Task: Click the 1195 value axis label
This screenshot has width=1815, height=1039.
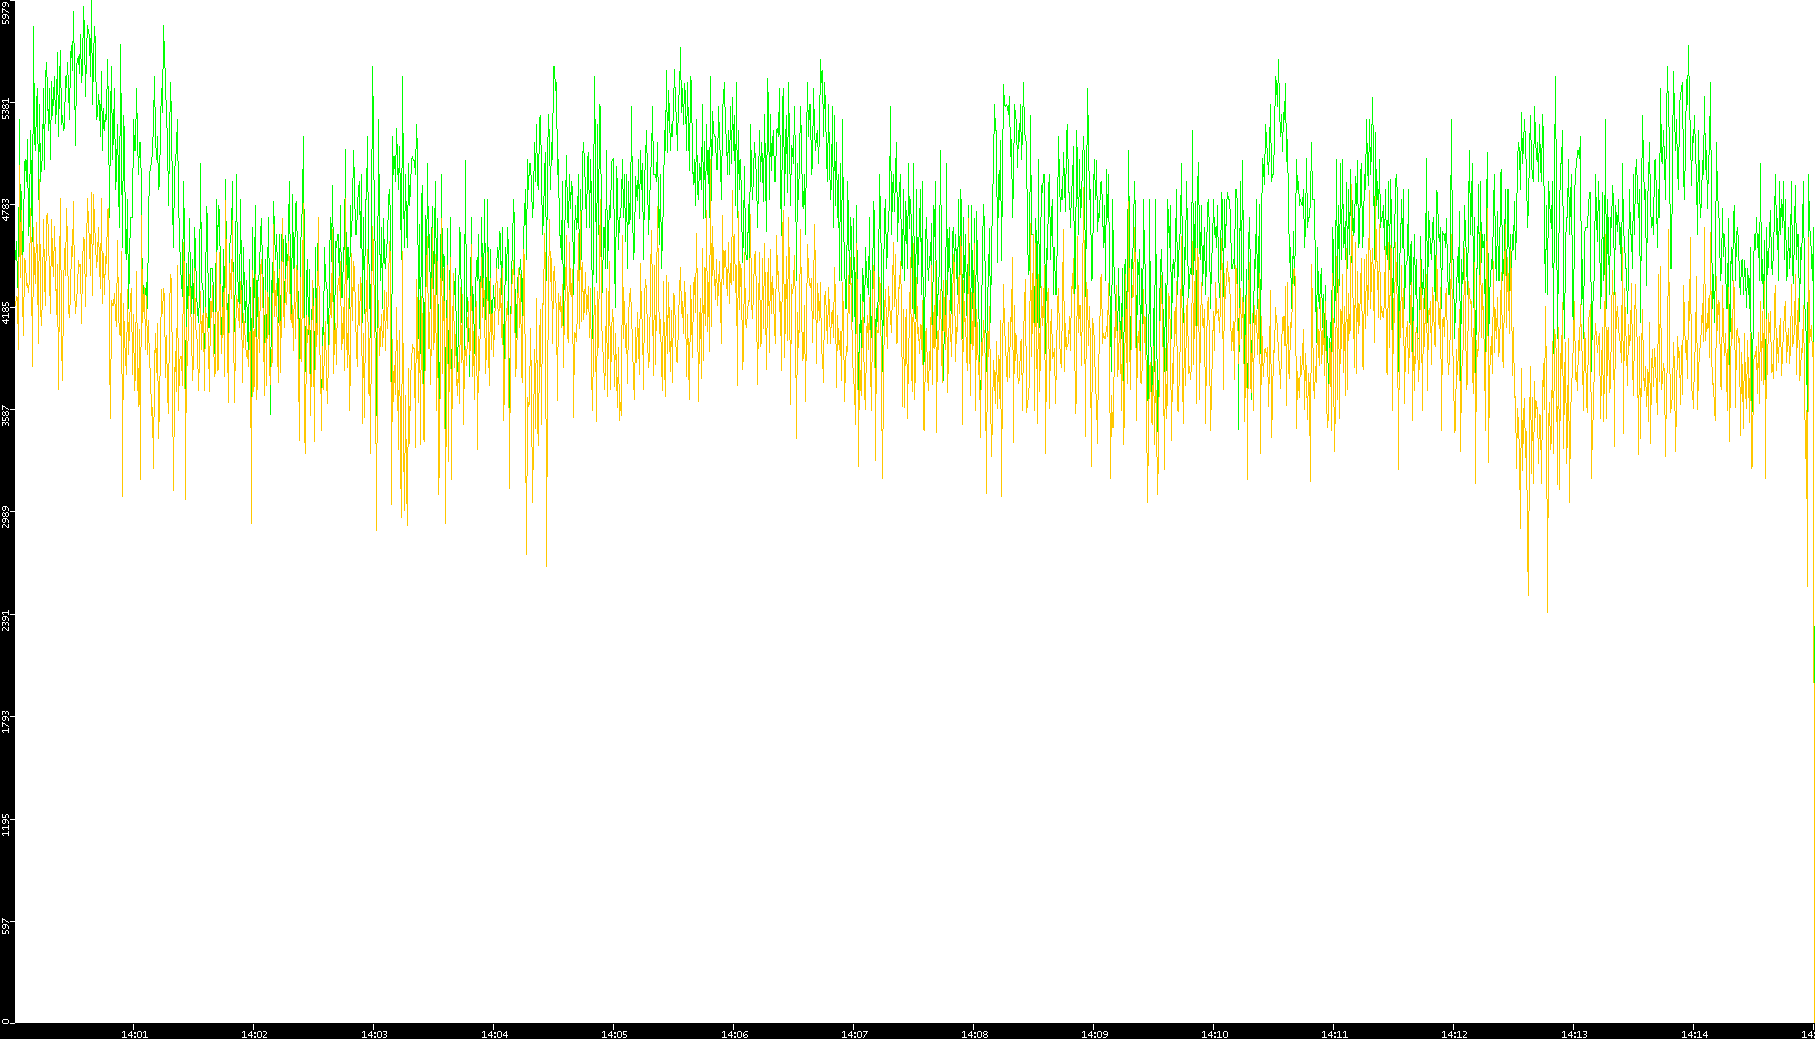Action: point(7,824)
